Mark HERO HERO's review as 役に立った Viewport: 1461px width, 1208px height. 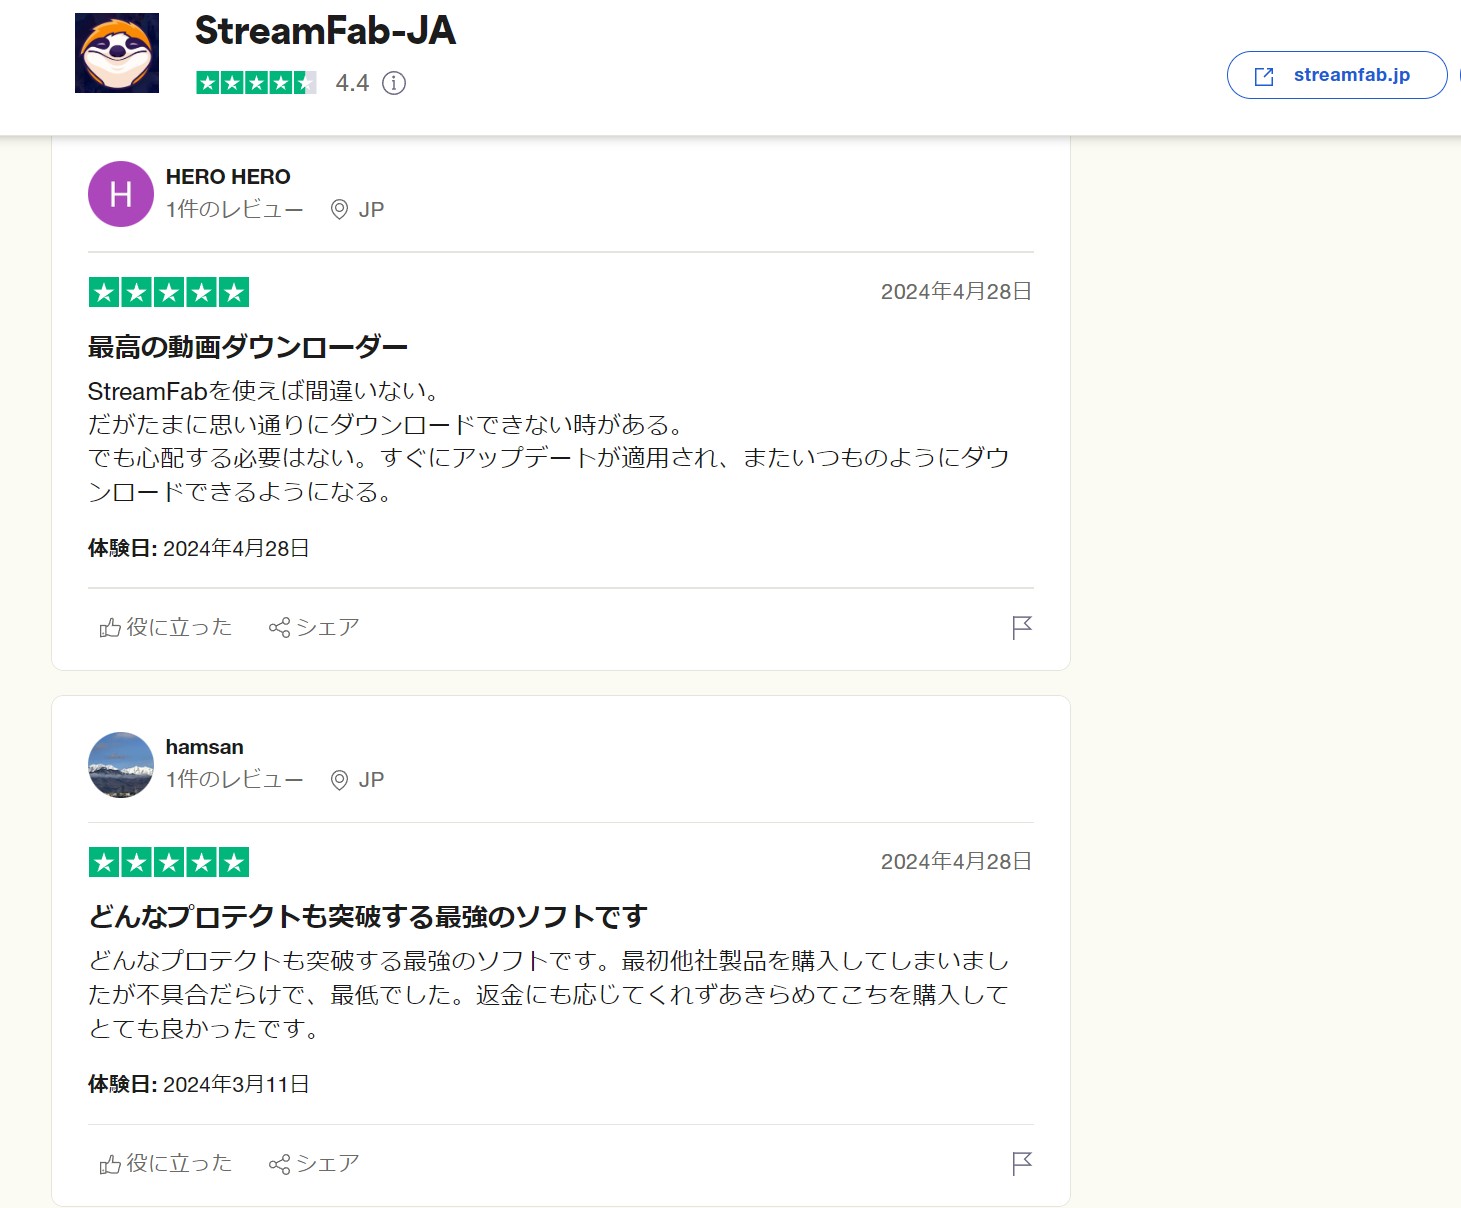coord(166,627)
